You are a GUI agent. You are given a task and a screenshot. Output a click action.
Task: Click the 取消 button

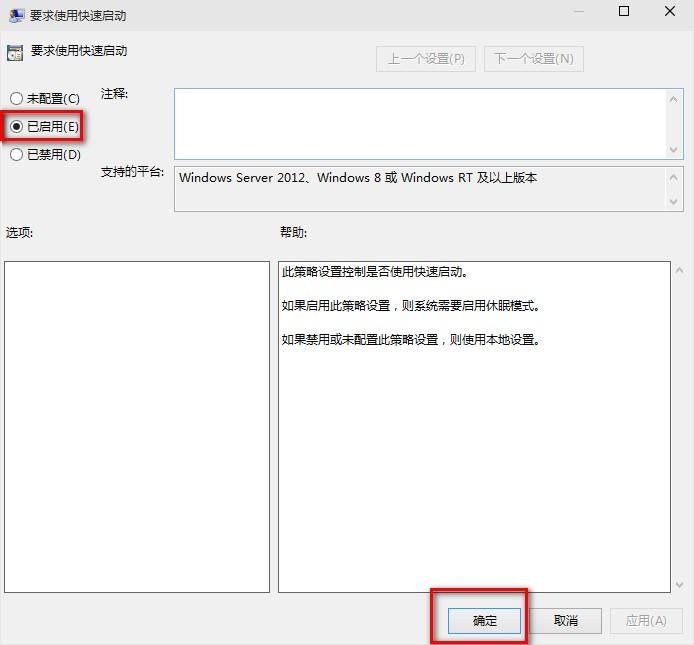click(x=565, y=621)
